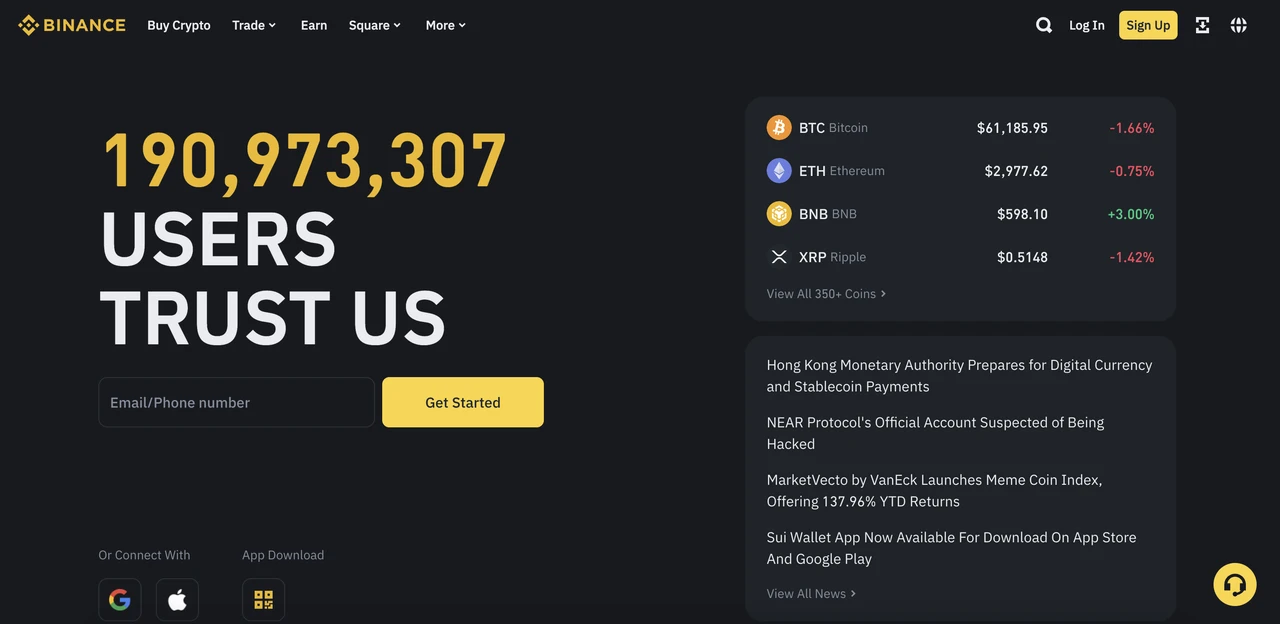This screenshot has width=1280, height=624.
Task: Focus the Email/Phone number input field
Action: point(236,402)
